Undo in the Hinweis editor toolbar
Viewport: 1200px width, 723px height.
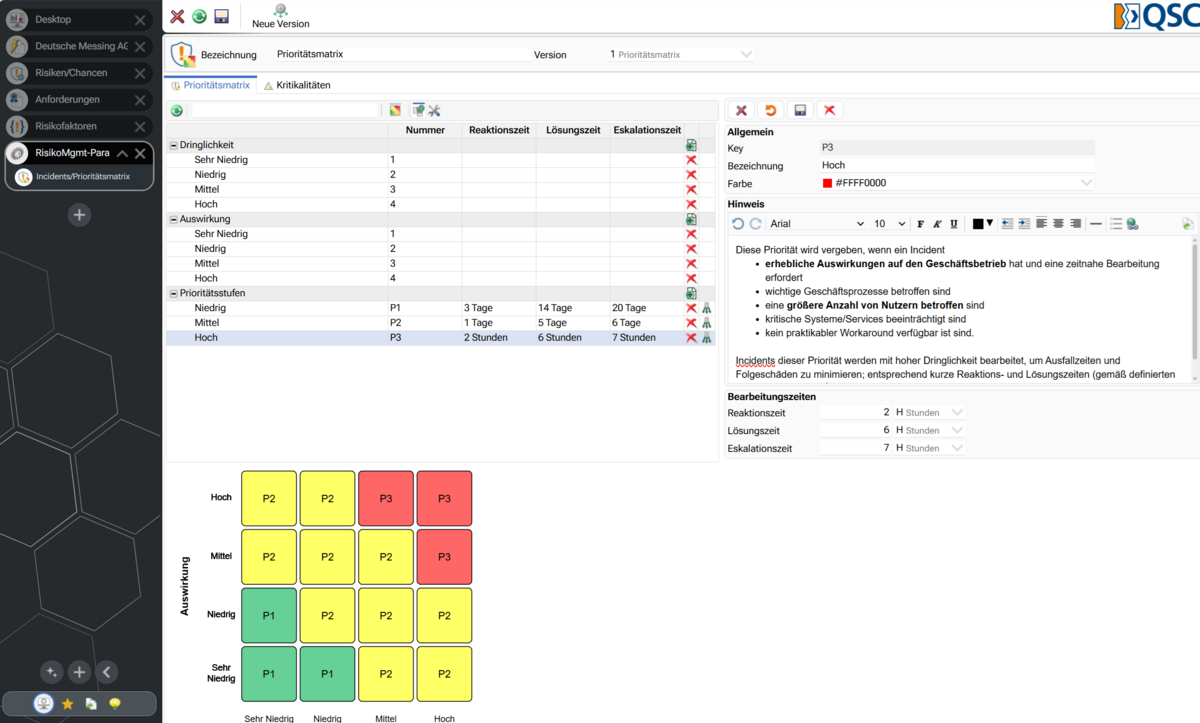pos(738,224)
